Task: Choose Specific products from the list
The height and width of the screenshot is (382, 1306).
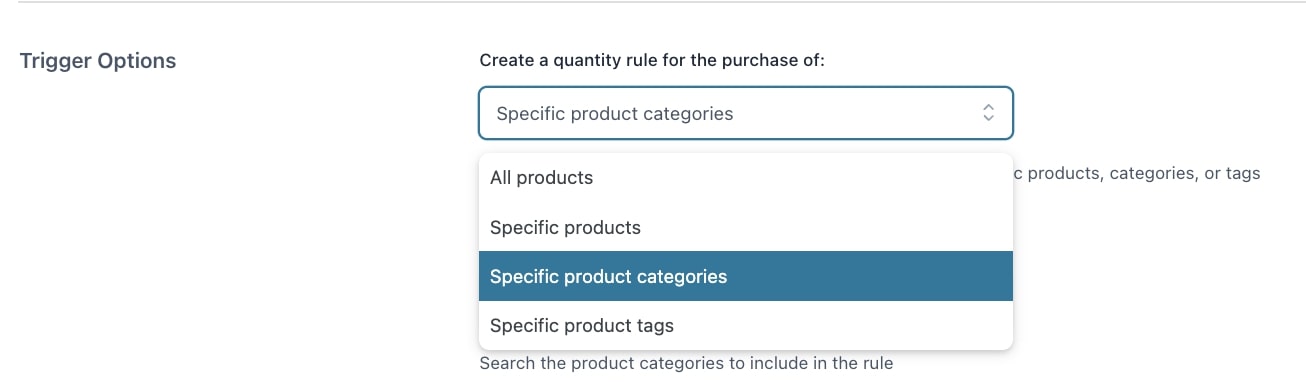Action: [x=746, y=227]
